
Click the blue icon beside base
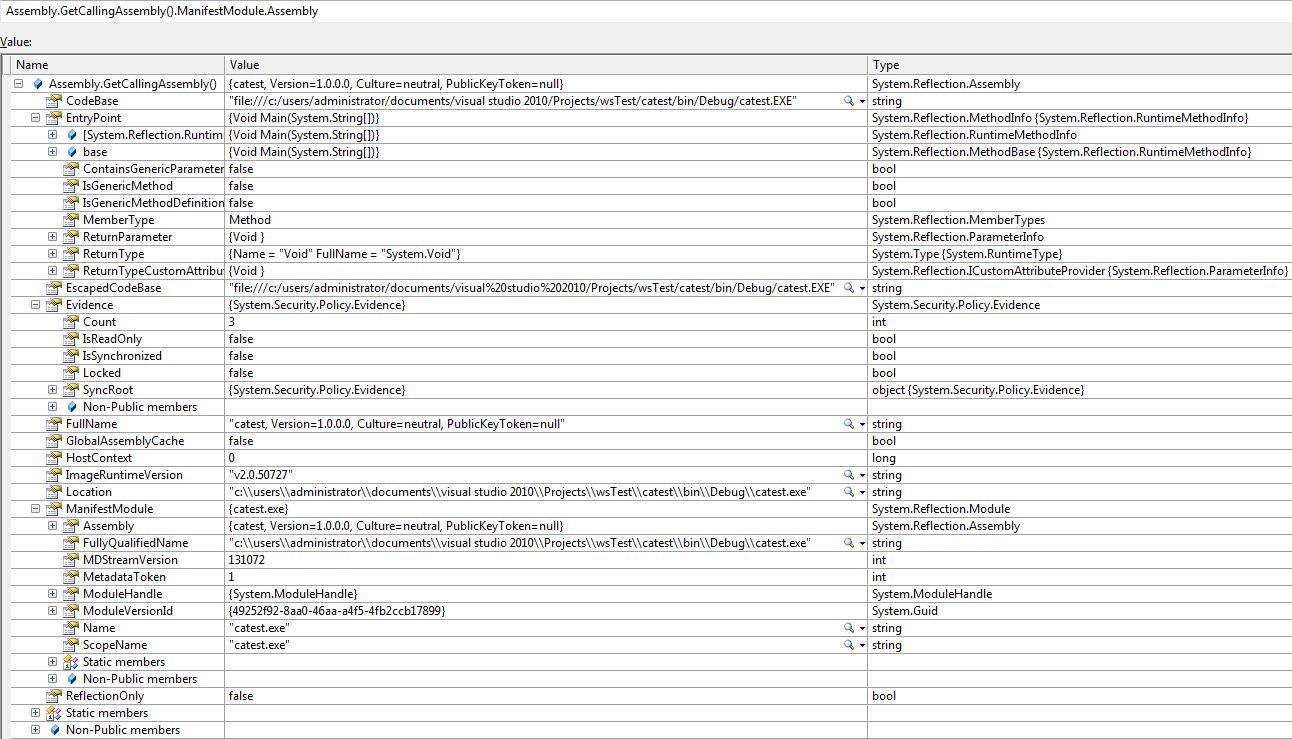click(x=72, y=152)
